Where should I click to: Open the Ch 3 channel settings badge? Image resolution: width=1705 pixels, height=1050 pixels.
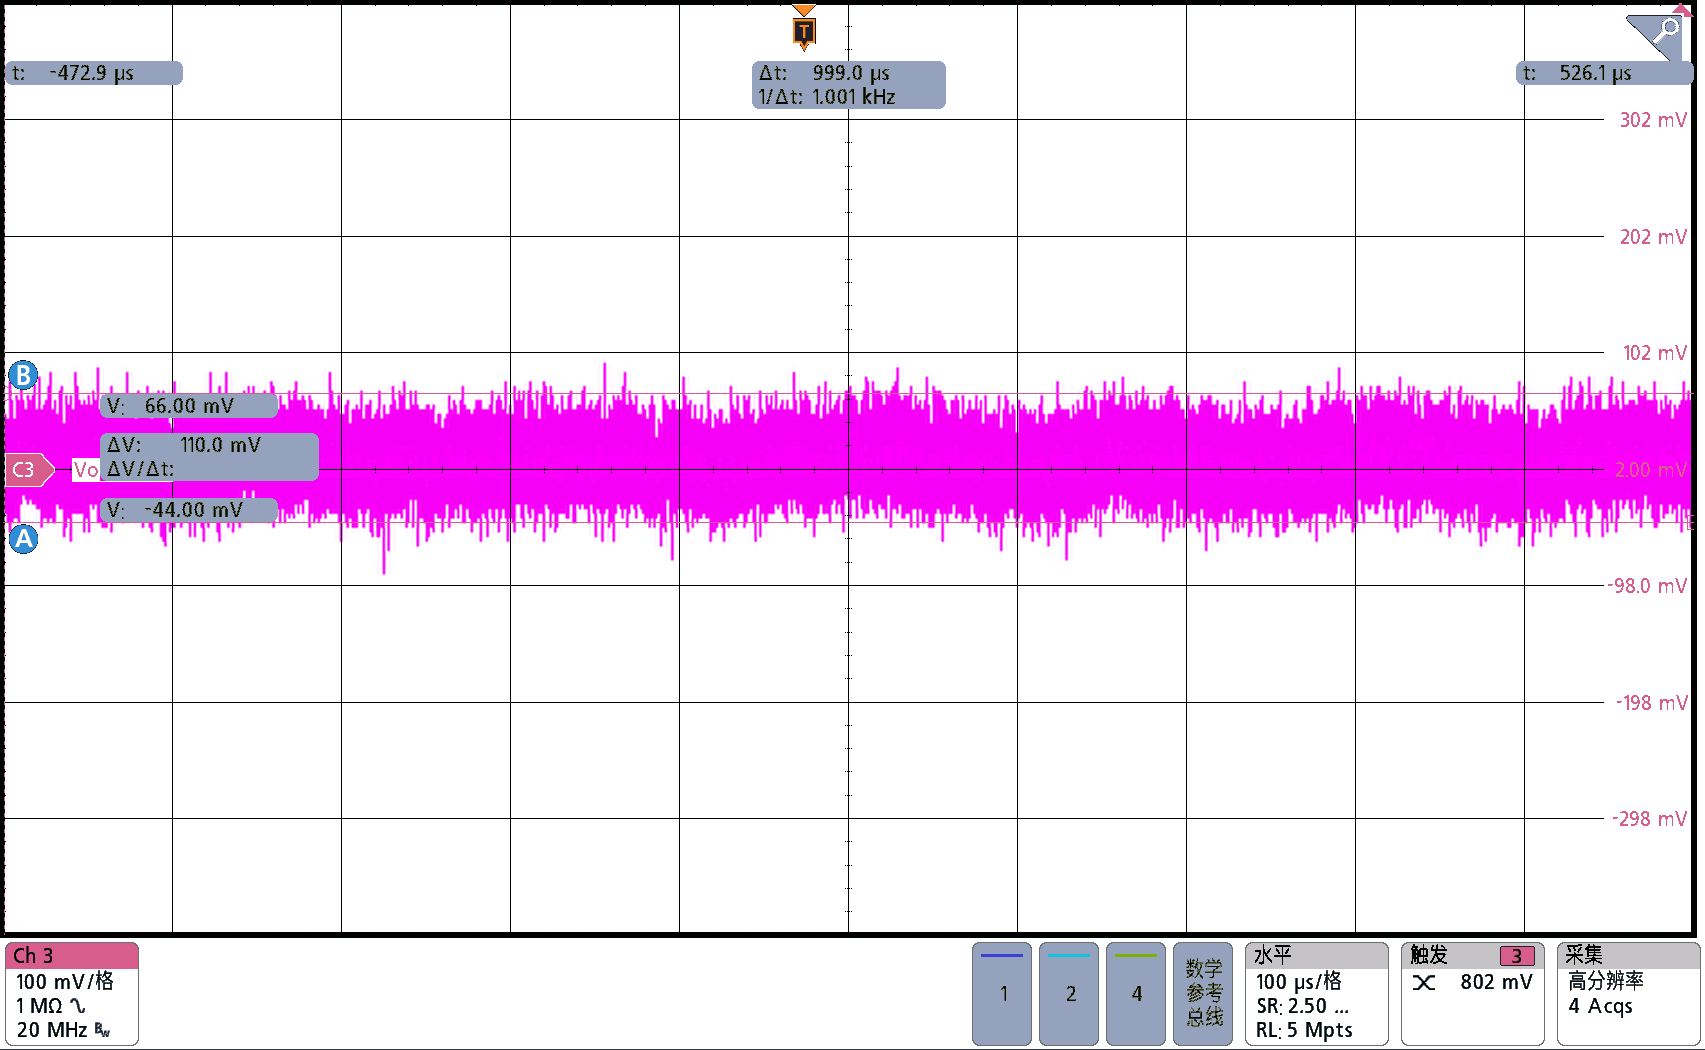[71, 994]
